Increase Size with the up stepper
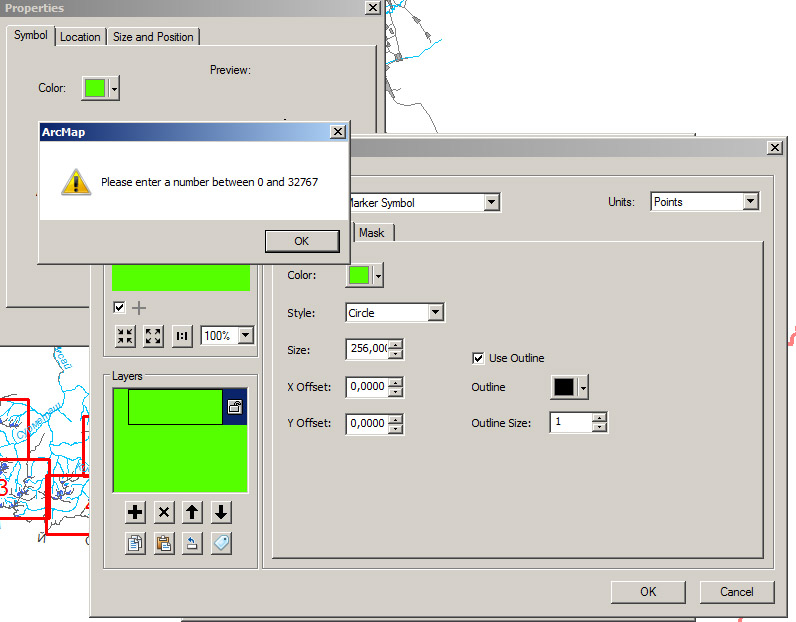796x622 pixels. (x=395, y=345)
